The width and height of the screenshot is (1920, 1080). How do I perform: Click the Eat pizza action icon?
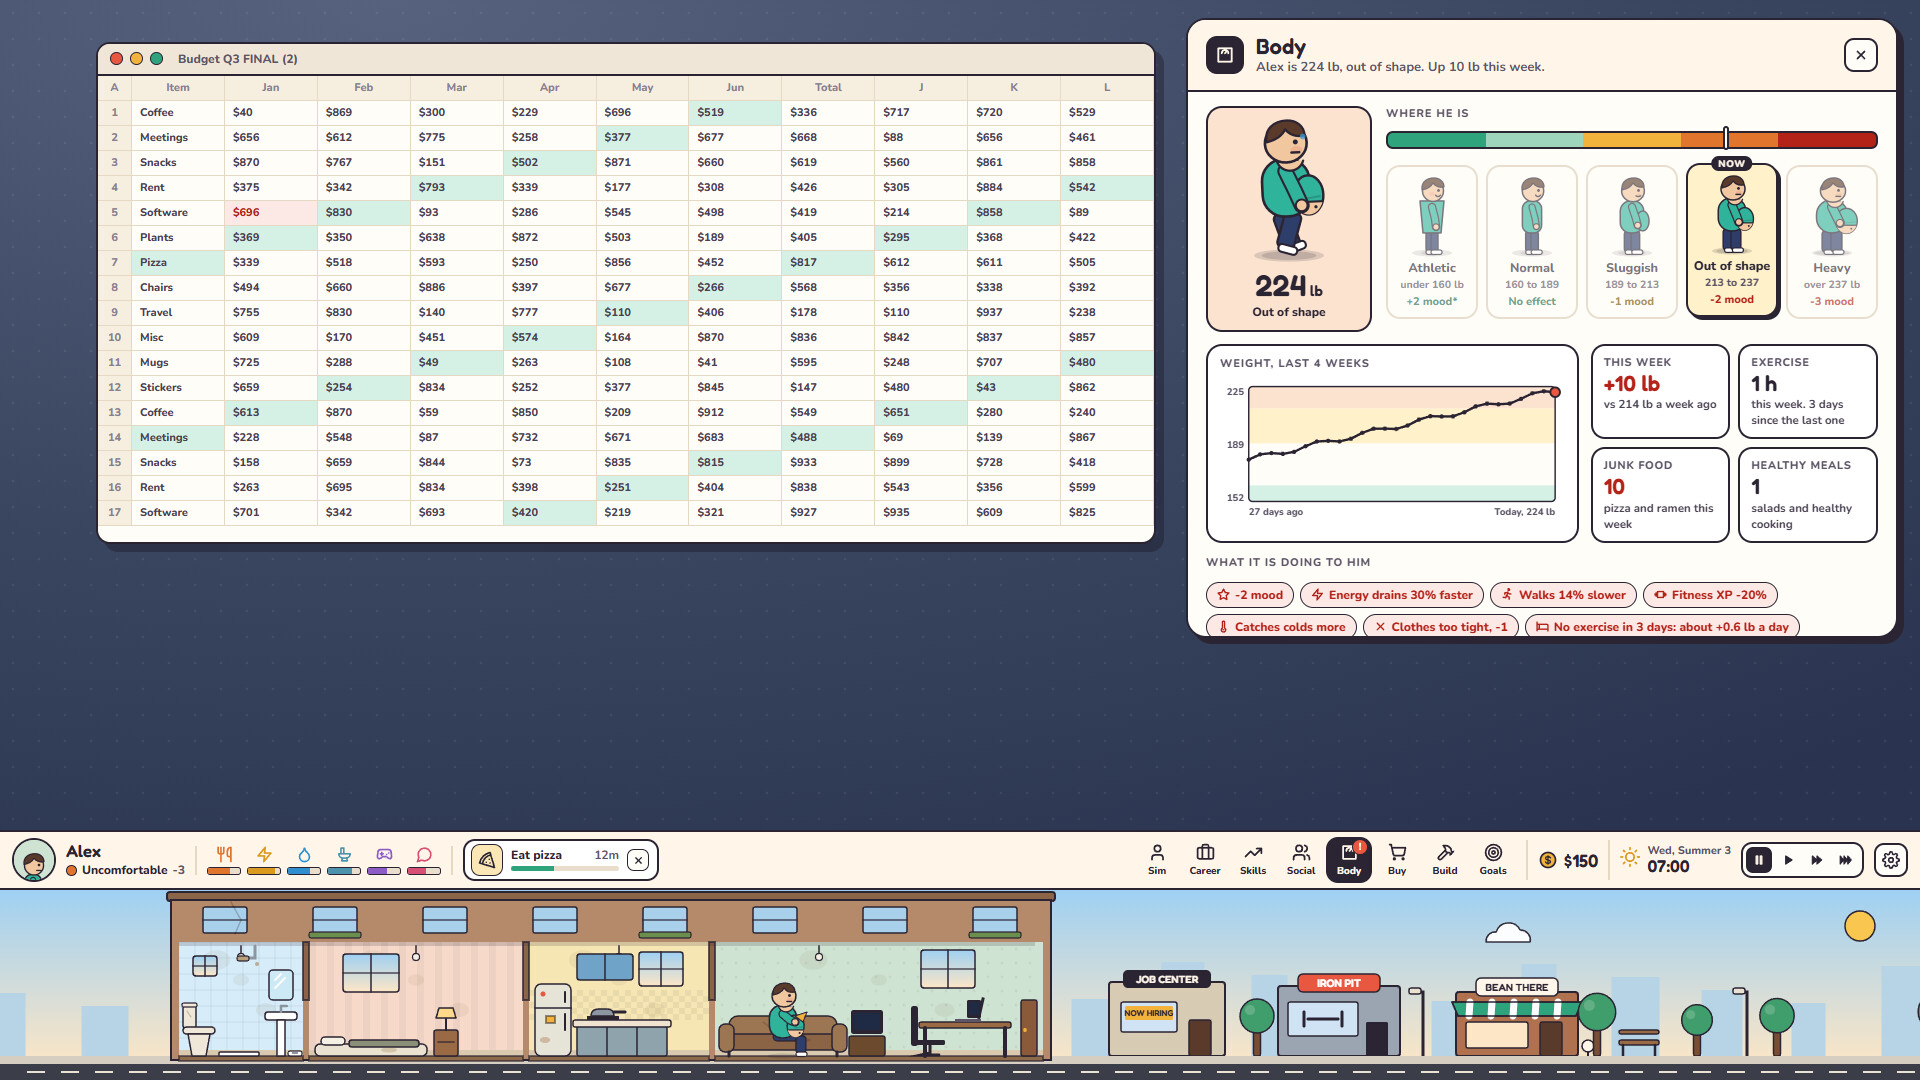487,860
